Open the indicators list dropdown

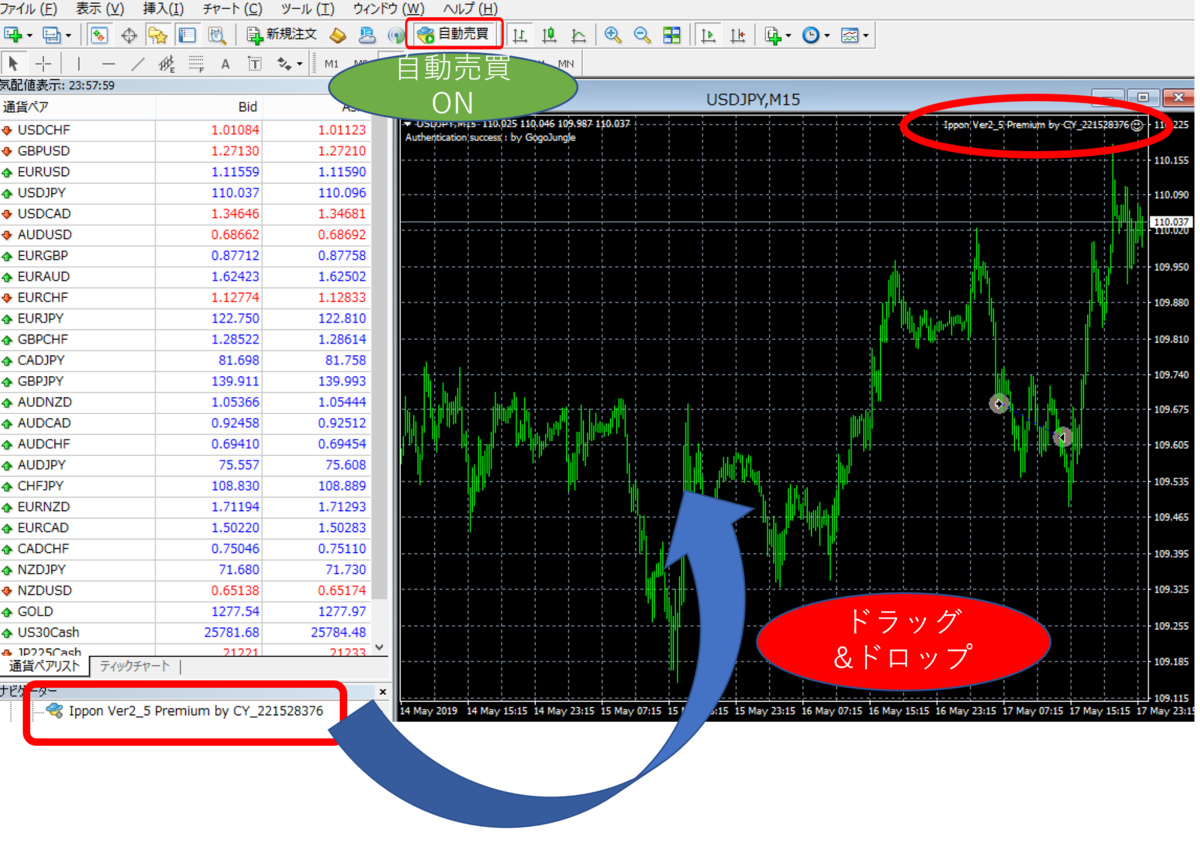pos(777,35)
